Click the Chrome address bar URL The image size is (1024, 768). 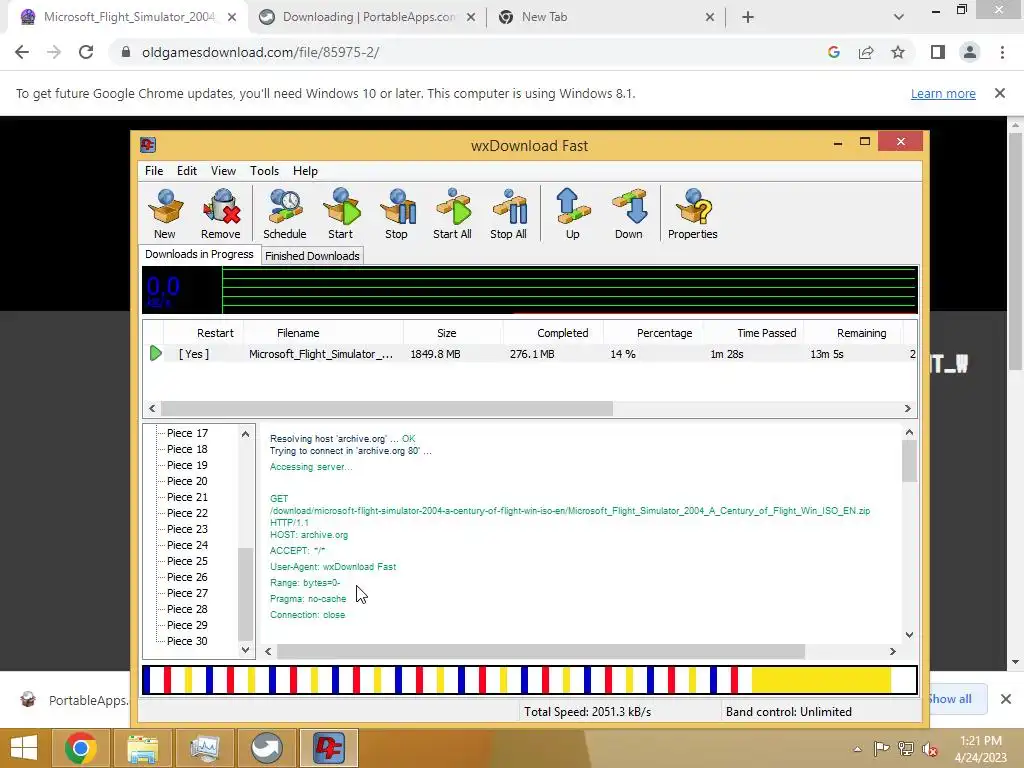pyautogui.click(x=261, y=52)
